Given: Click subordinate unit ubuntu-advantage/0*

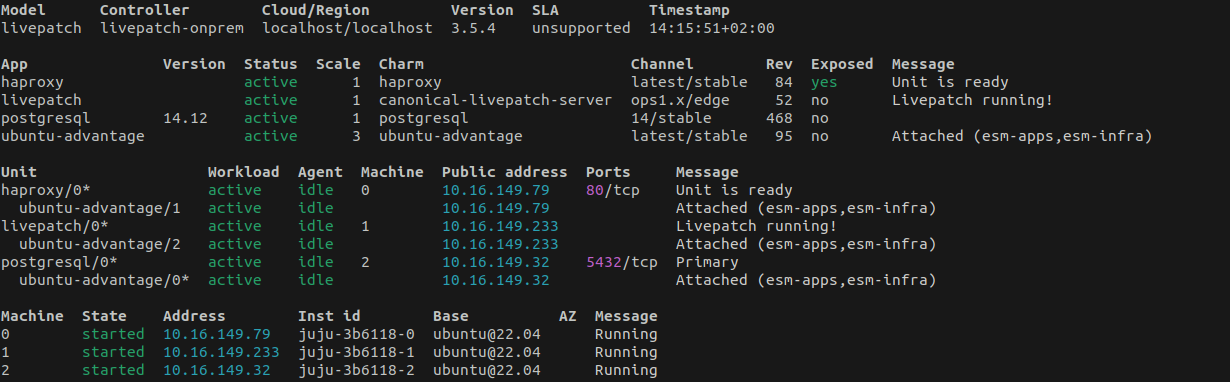Looking at the screenshot, I should 104,280.
